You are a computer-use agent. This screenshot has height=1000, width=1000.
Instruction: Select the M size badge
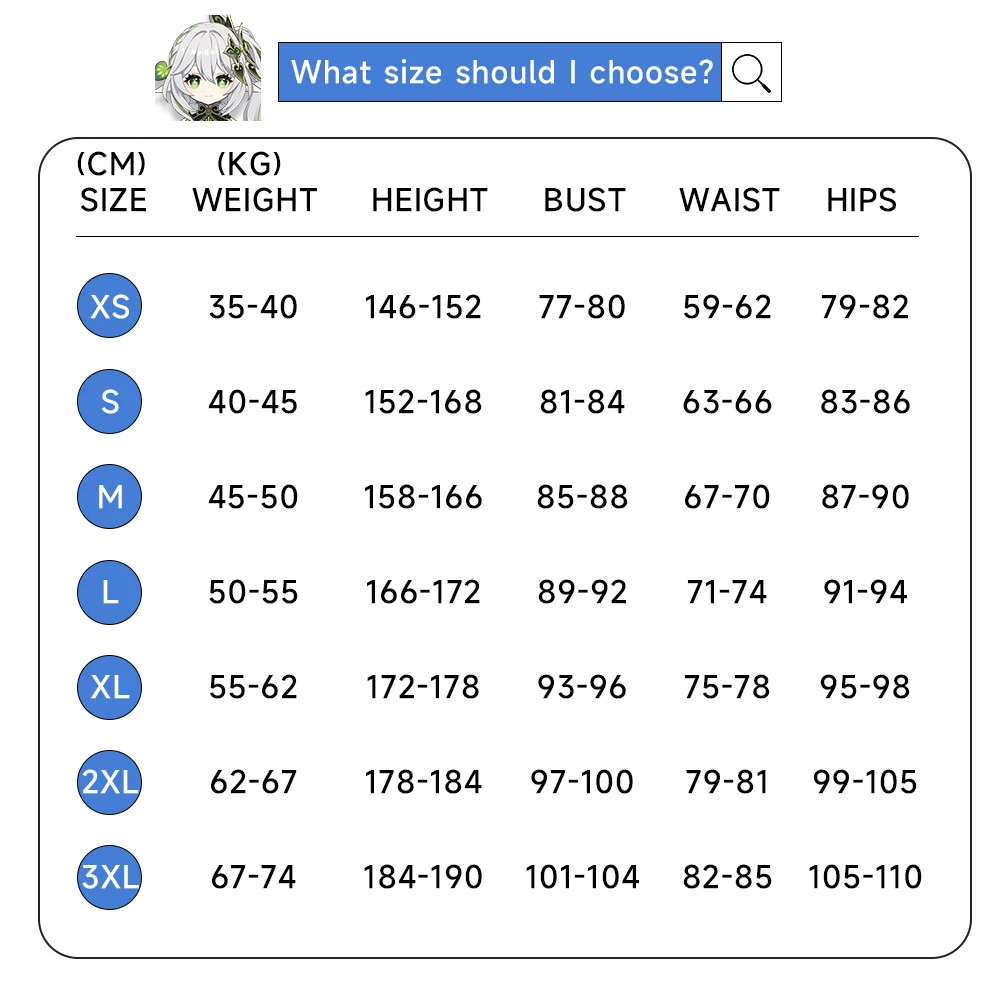point(110,496)
